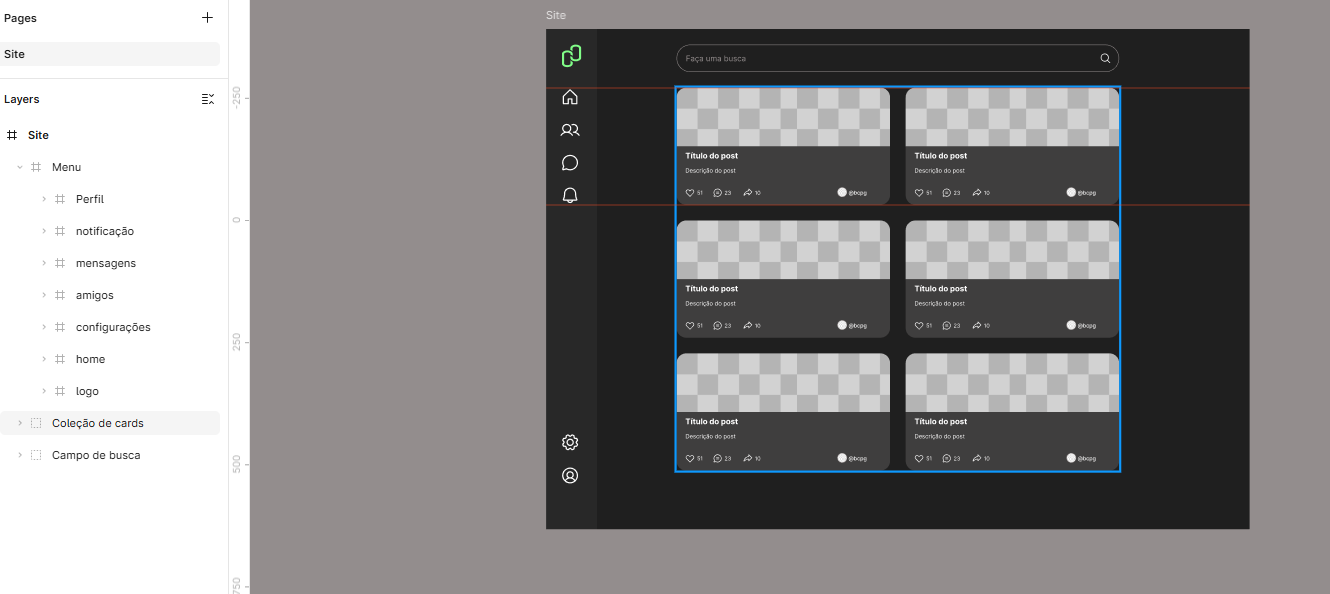
Task: Click the green logo icon in the design
Action: coord(571,56)
